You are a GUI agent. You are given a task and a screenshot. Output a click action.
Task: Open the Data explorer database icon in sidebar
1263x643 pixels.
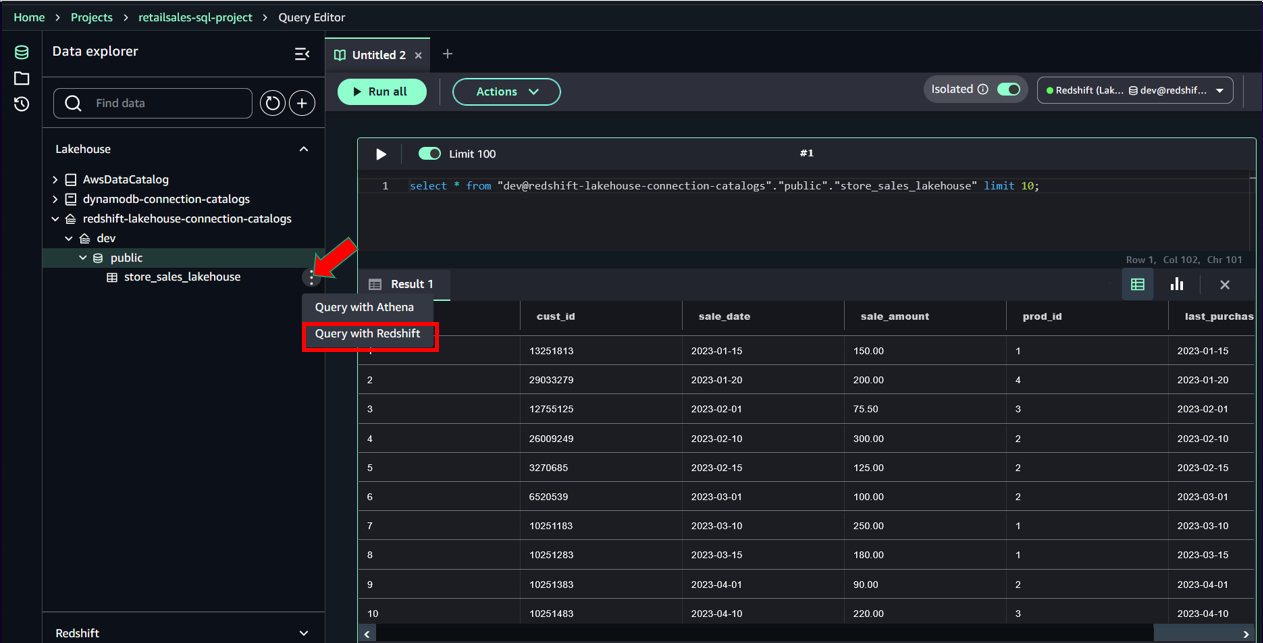[21, 53]
